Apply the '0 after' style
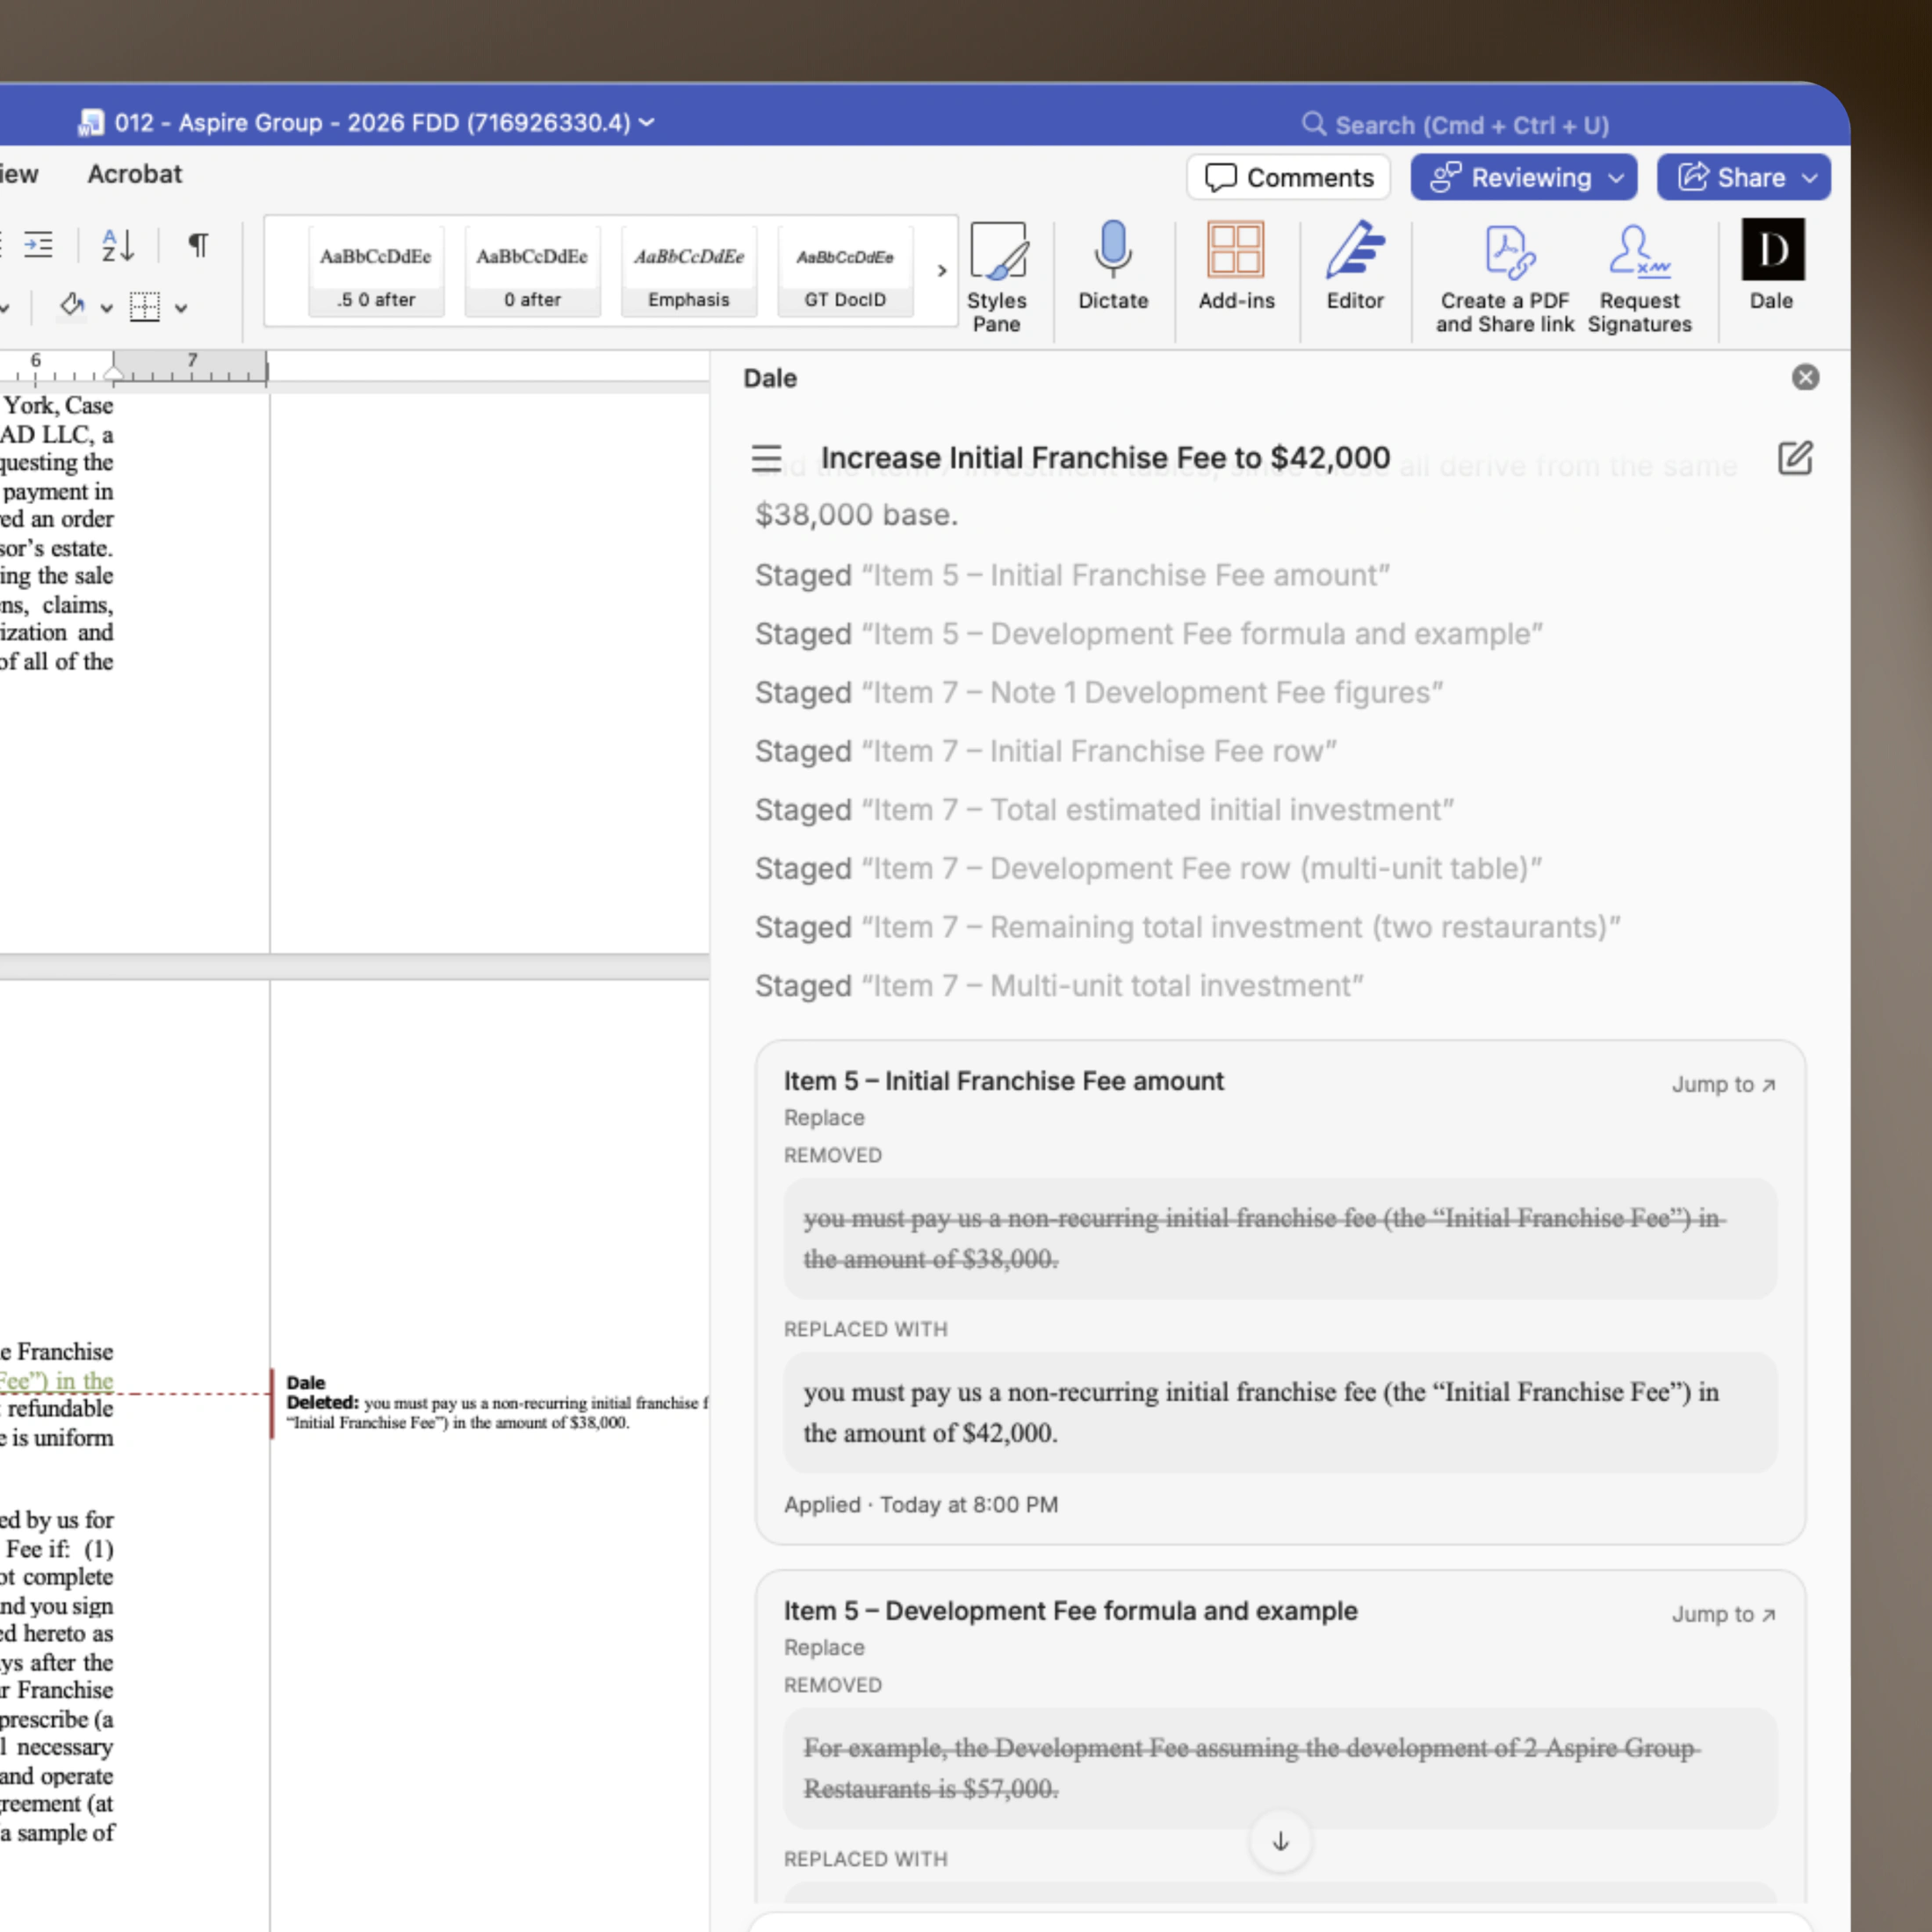 tap(532, 271)
